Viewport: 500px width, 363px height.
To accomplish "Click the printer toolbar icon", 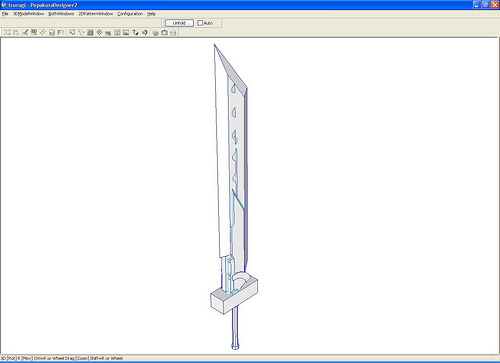I will point(173,32).
